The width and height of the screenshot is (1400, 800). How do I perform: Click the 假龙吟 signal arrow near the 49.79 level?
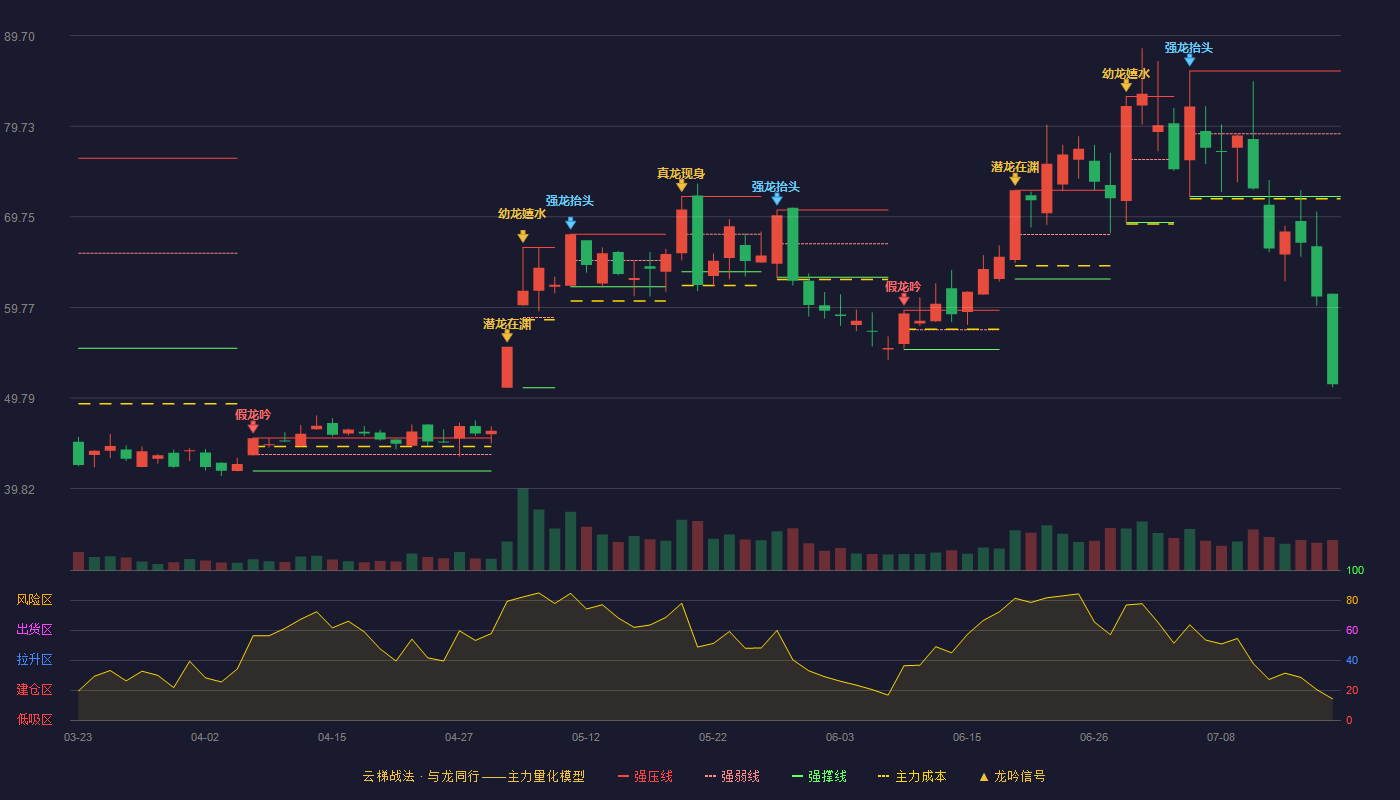point(253,427)
